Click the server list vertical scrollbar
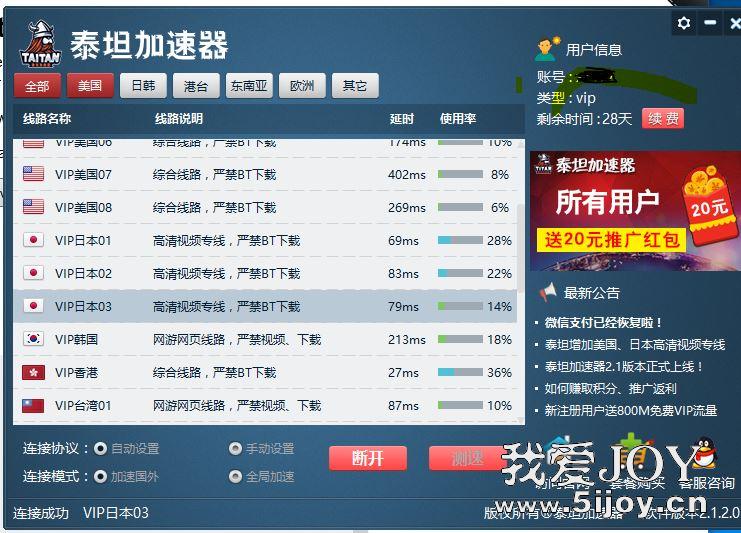 (521, 248)
